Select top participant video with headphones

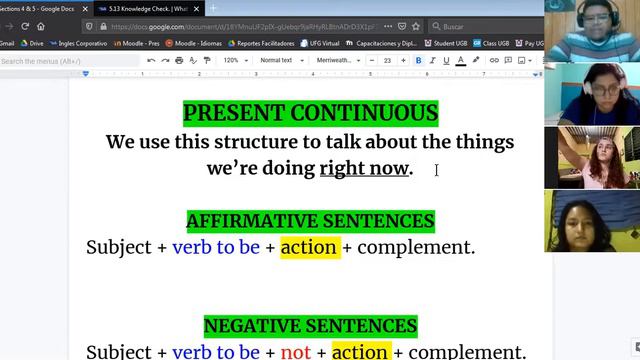click(x=592, y=31)
